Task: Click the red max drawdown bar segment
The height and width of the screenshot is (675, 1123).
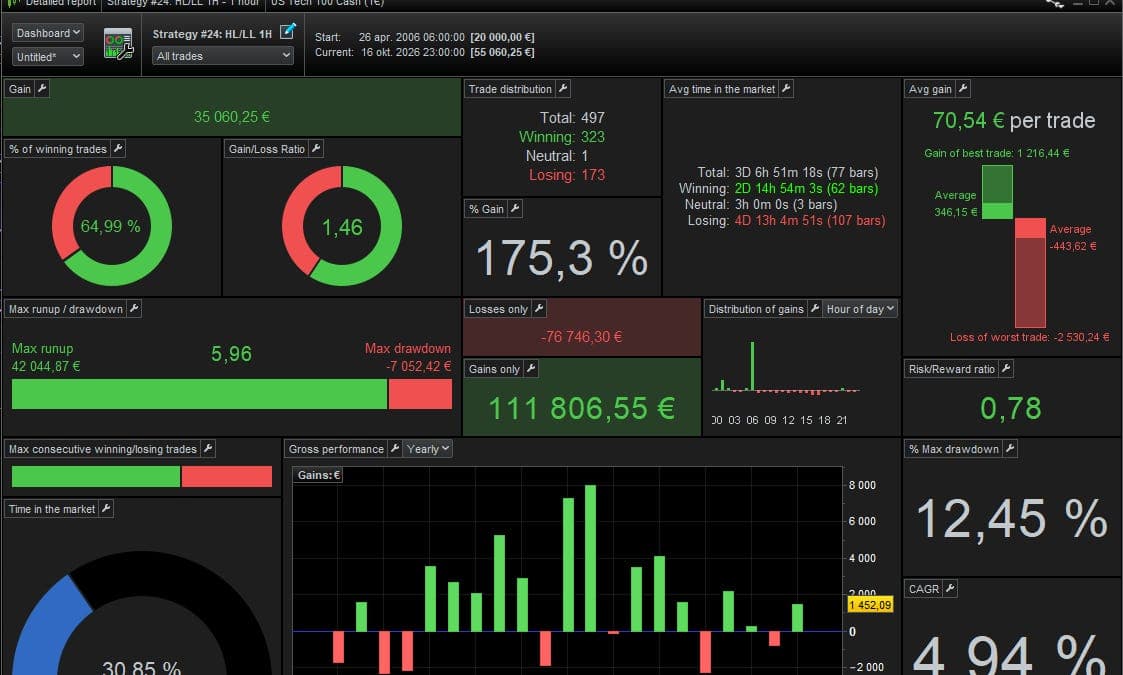Action: [x=420, y=394]
